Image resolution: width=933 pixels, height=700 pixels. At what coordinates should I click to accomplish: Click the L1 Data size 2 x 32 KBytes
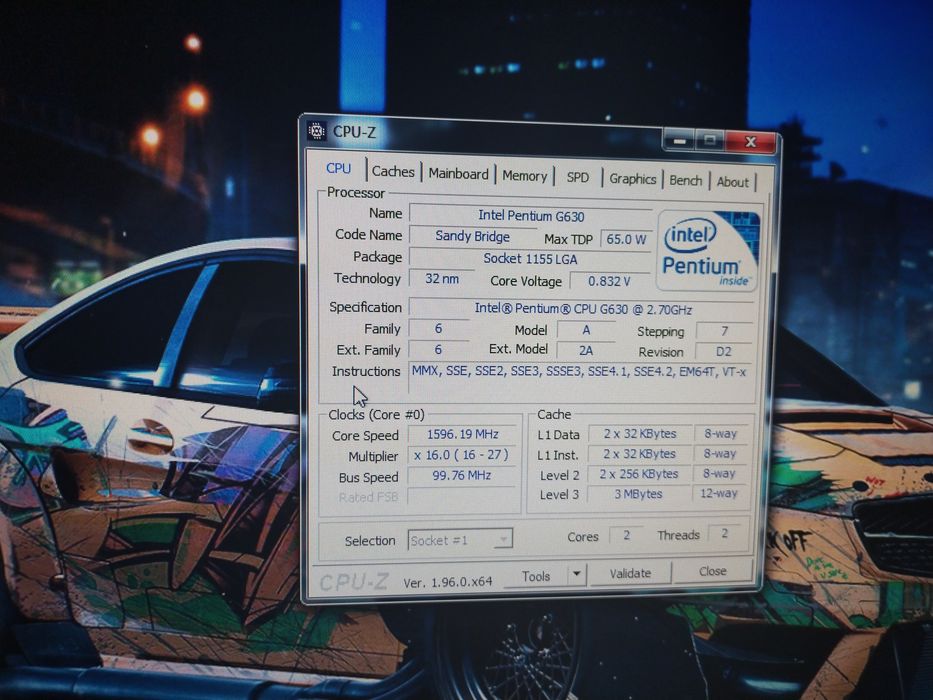(640, 434)
